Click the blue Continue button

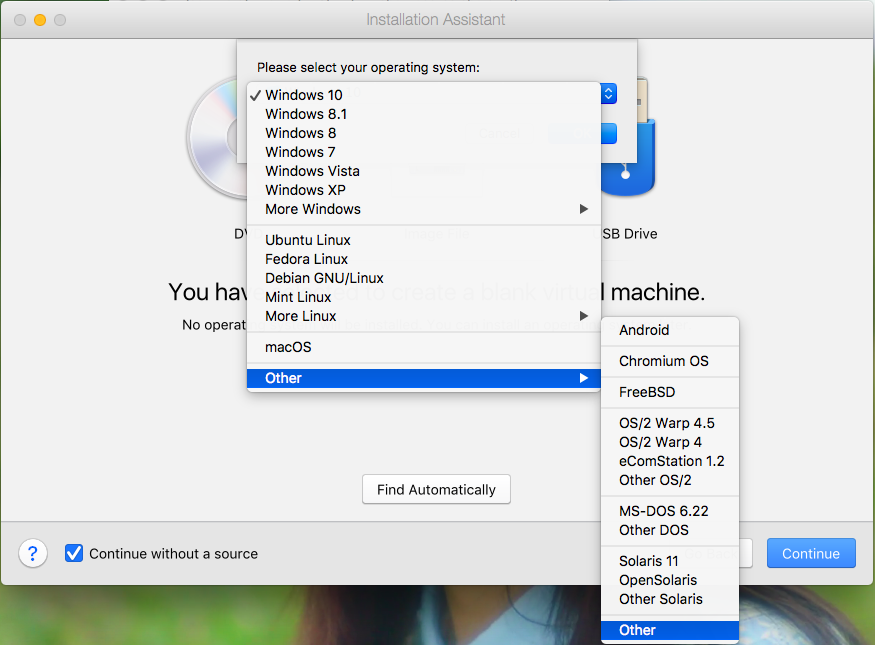[x=810, y=553]
